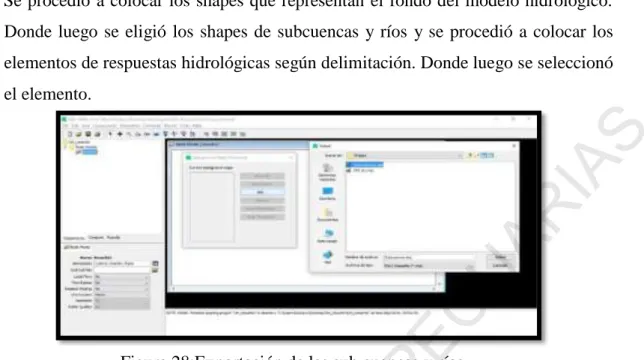Click Move Down button in Background Maps dialog
The width and height of the screenshot is (644, 360).
click(x=262, y=184)
